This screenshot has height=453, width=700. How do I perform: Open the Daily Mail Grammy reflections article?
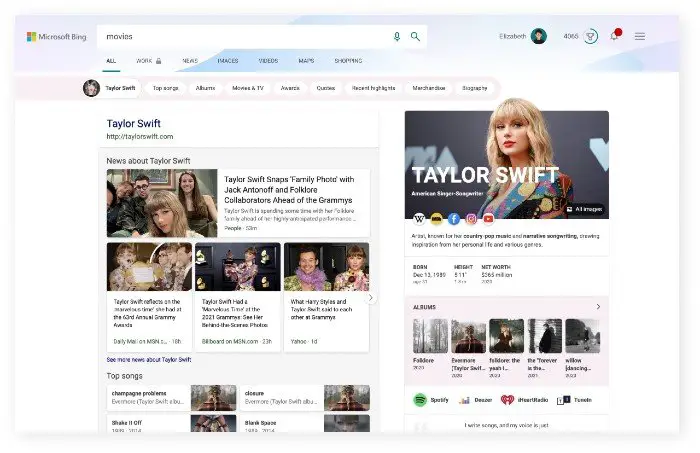pos(149,297)
